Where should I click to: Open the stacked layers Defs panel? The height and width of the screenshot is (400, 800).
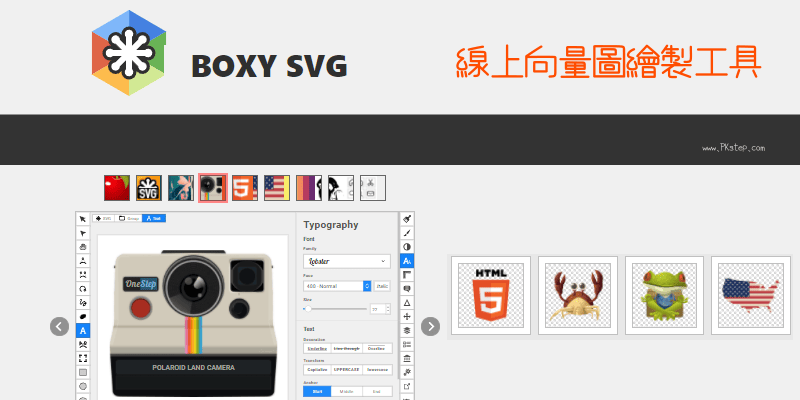point(407,330)
